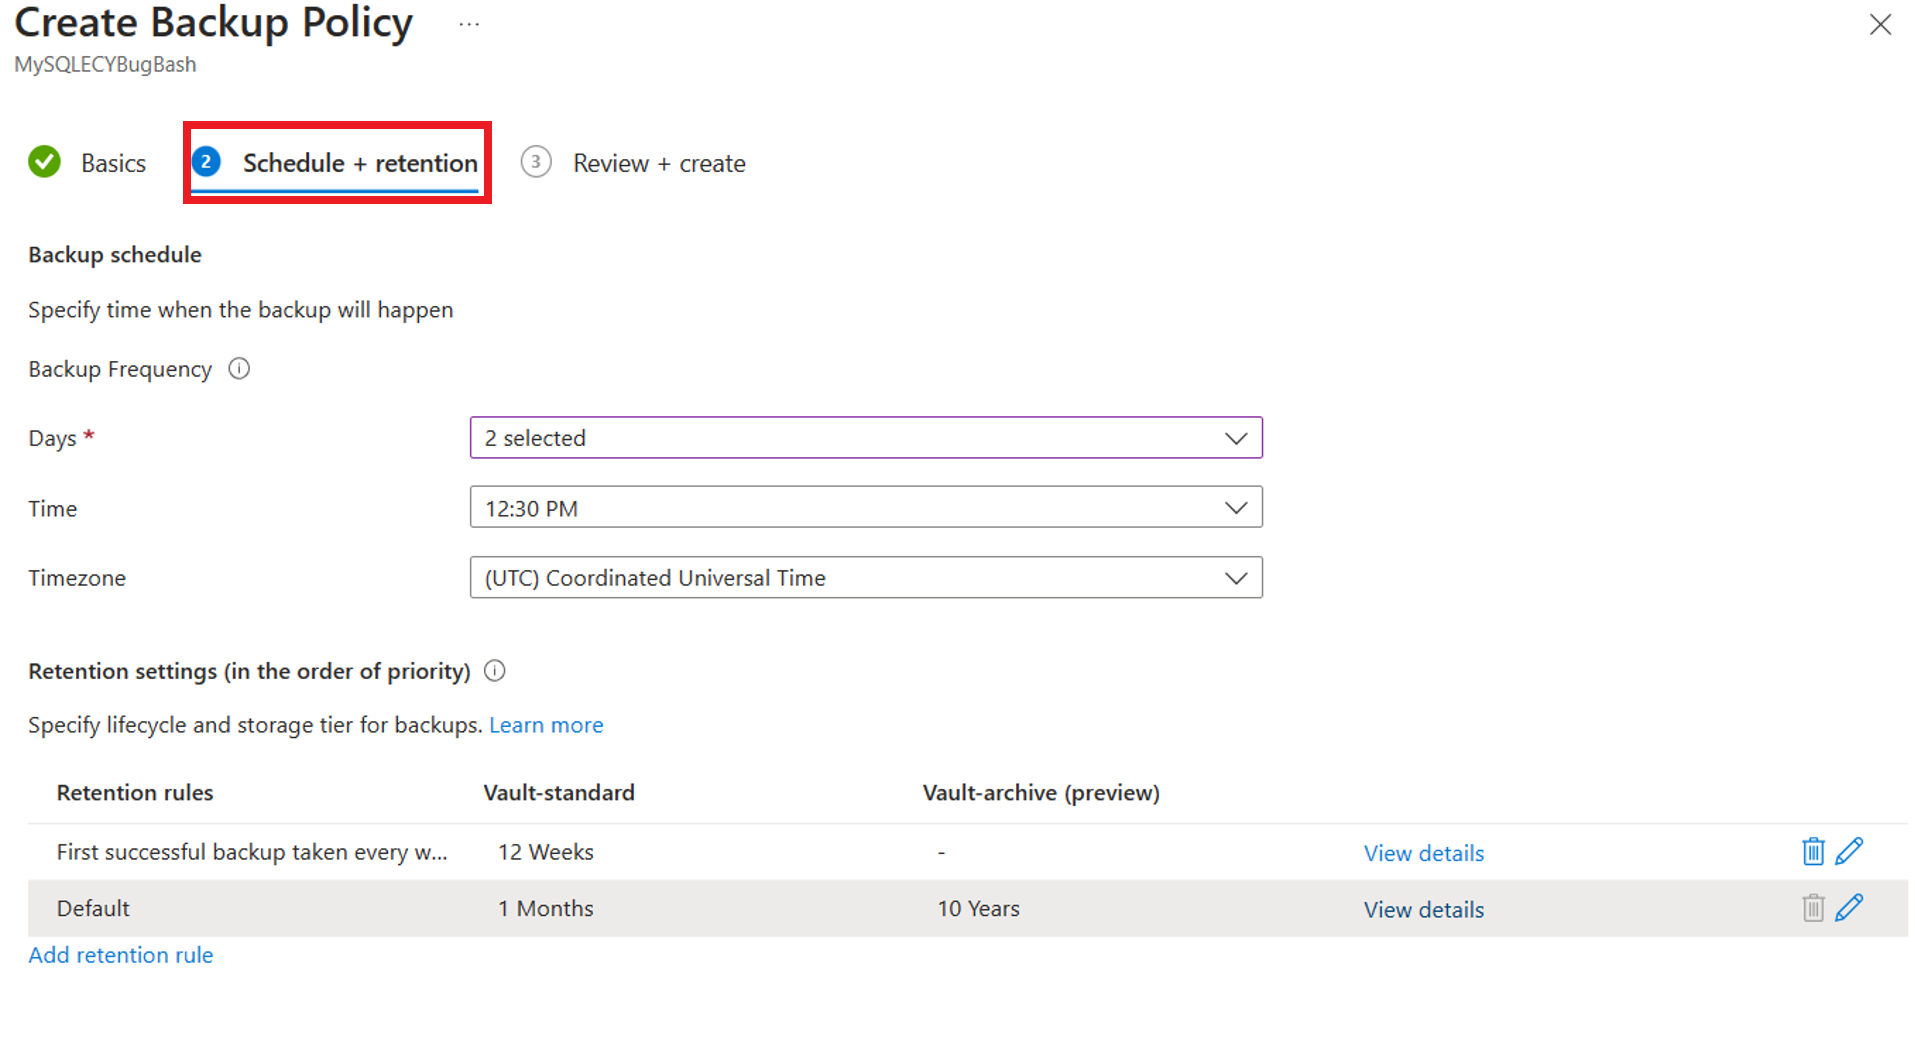Click Add retention rule link
The height and width of the screenshot is (1050, 1915).
click(x=121, y=955)
